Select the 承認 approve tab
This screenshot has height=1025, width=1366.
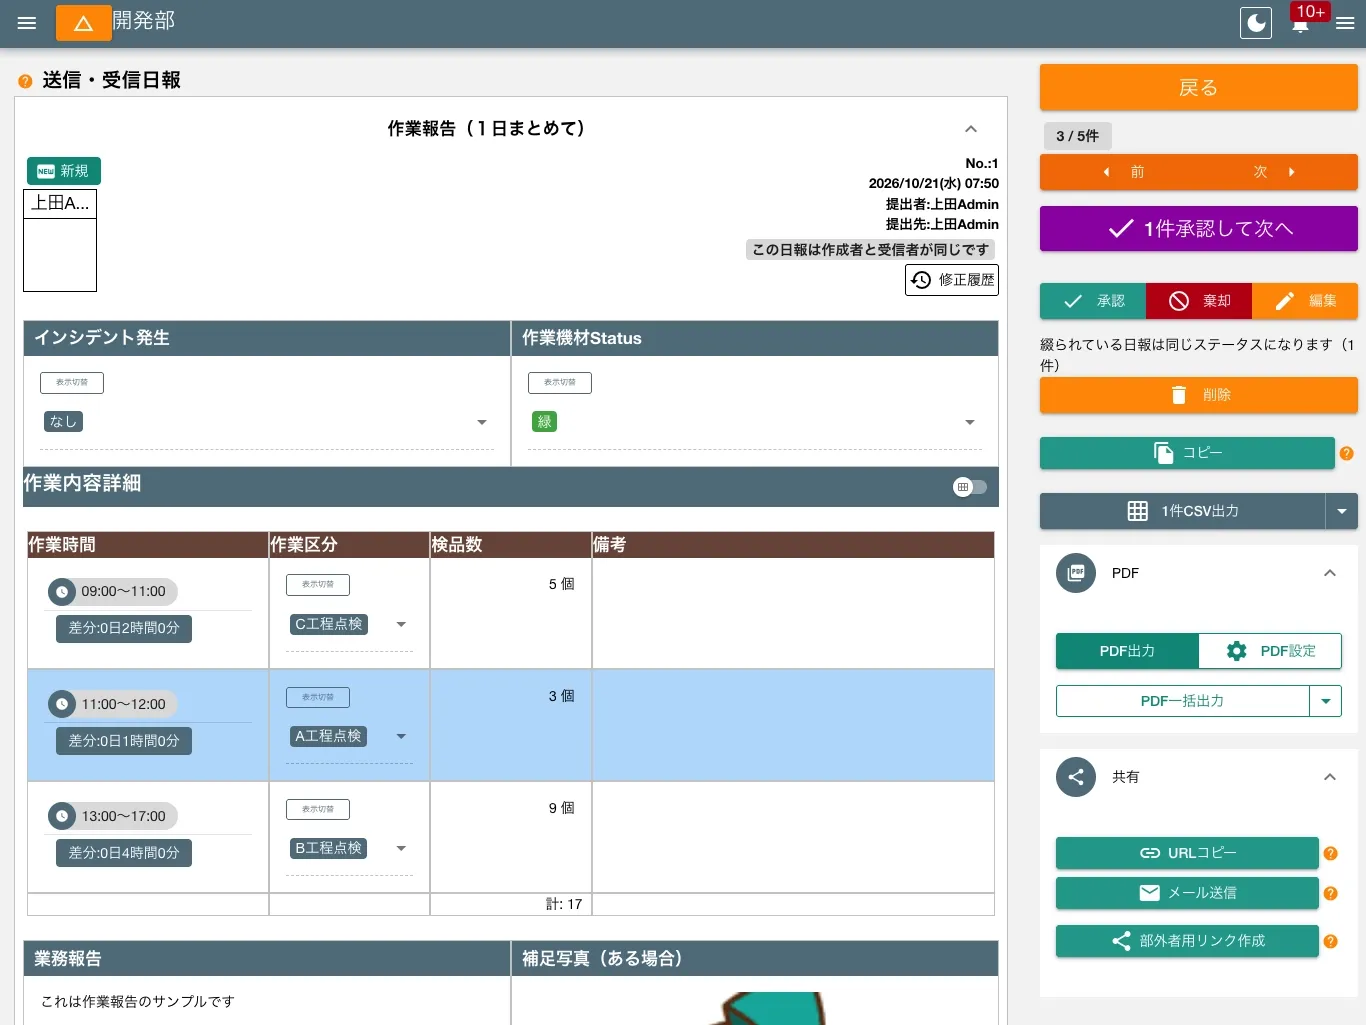click(x=1093, y=301)
